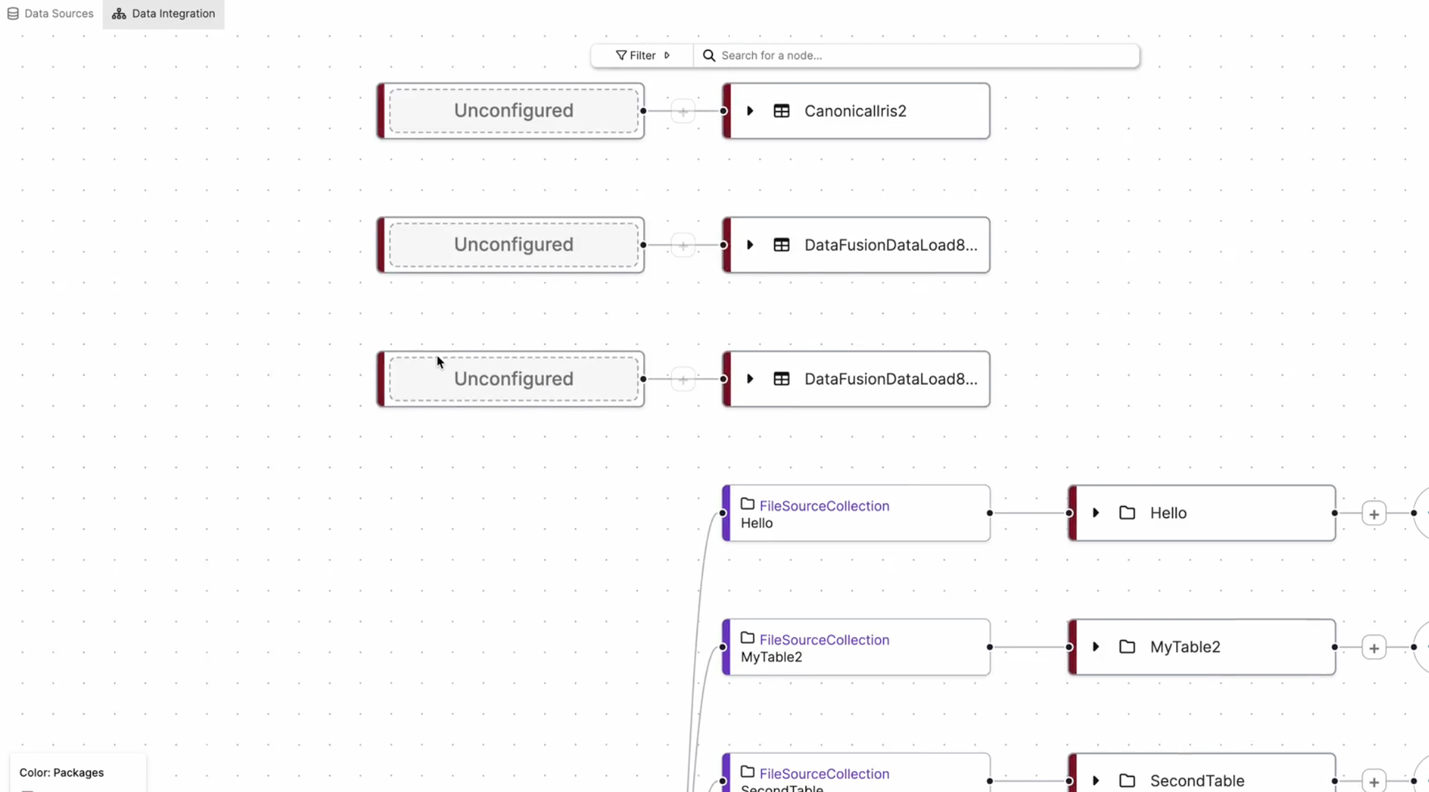Click the plus connector before the CanonicalIris2 node

pos(683,111)
